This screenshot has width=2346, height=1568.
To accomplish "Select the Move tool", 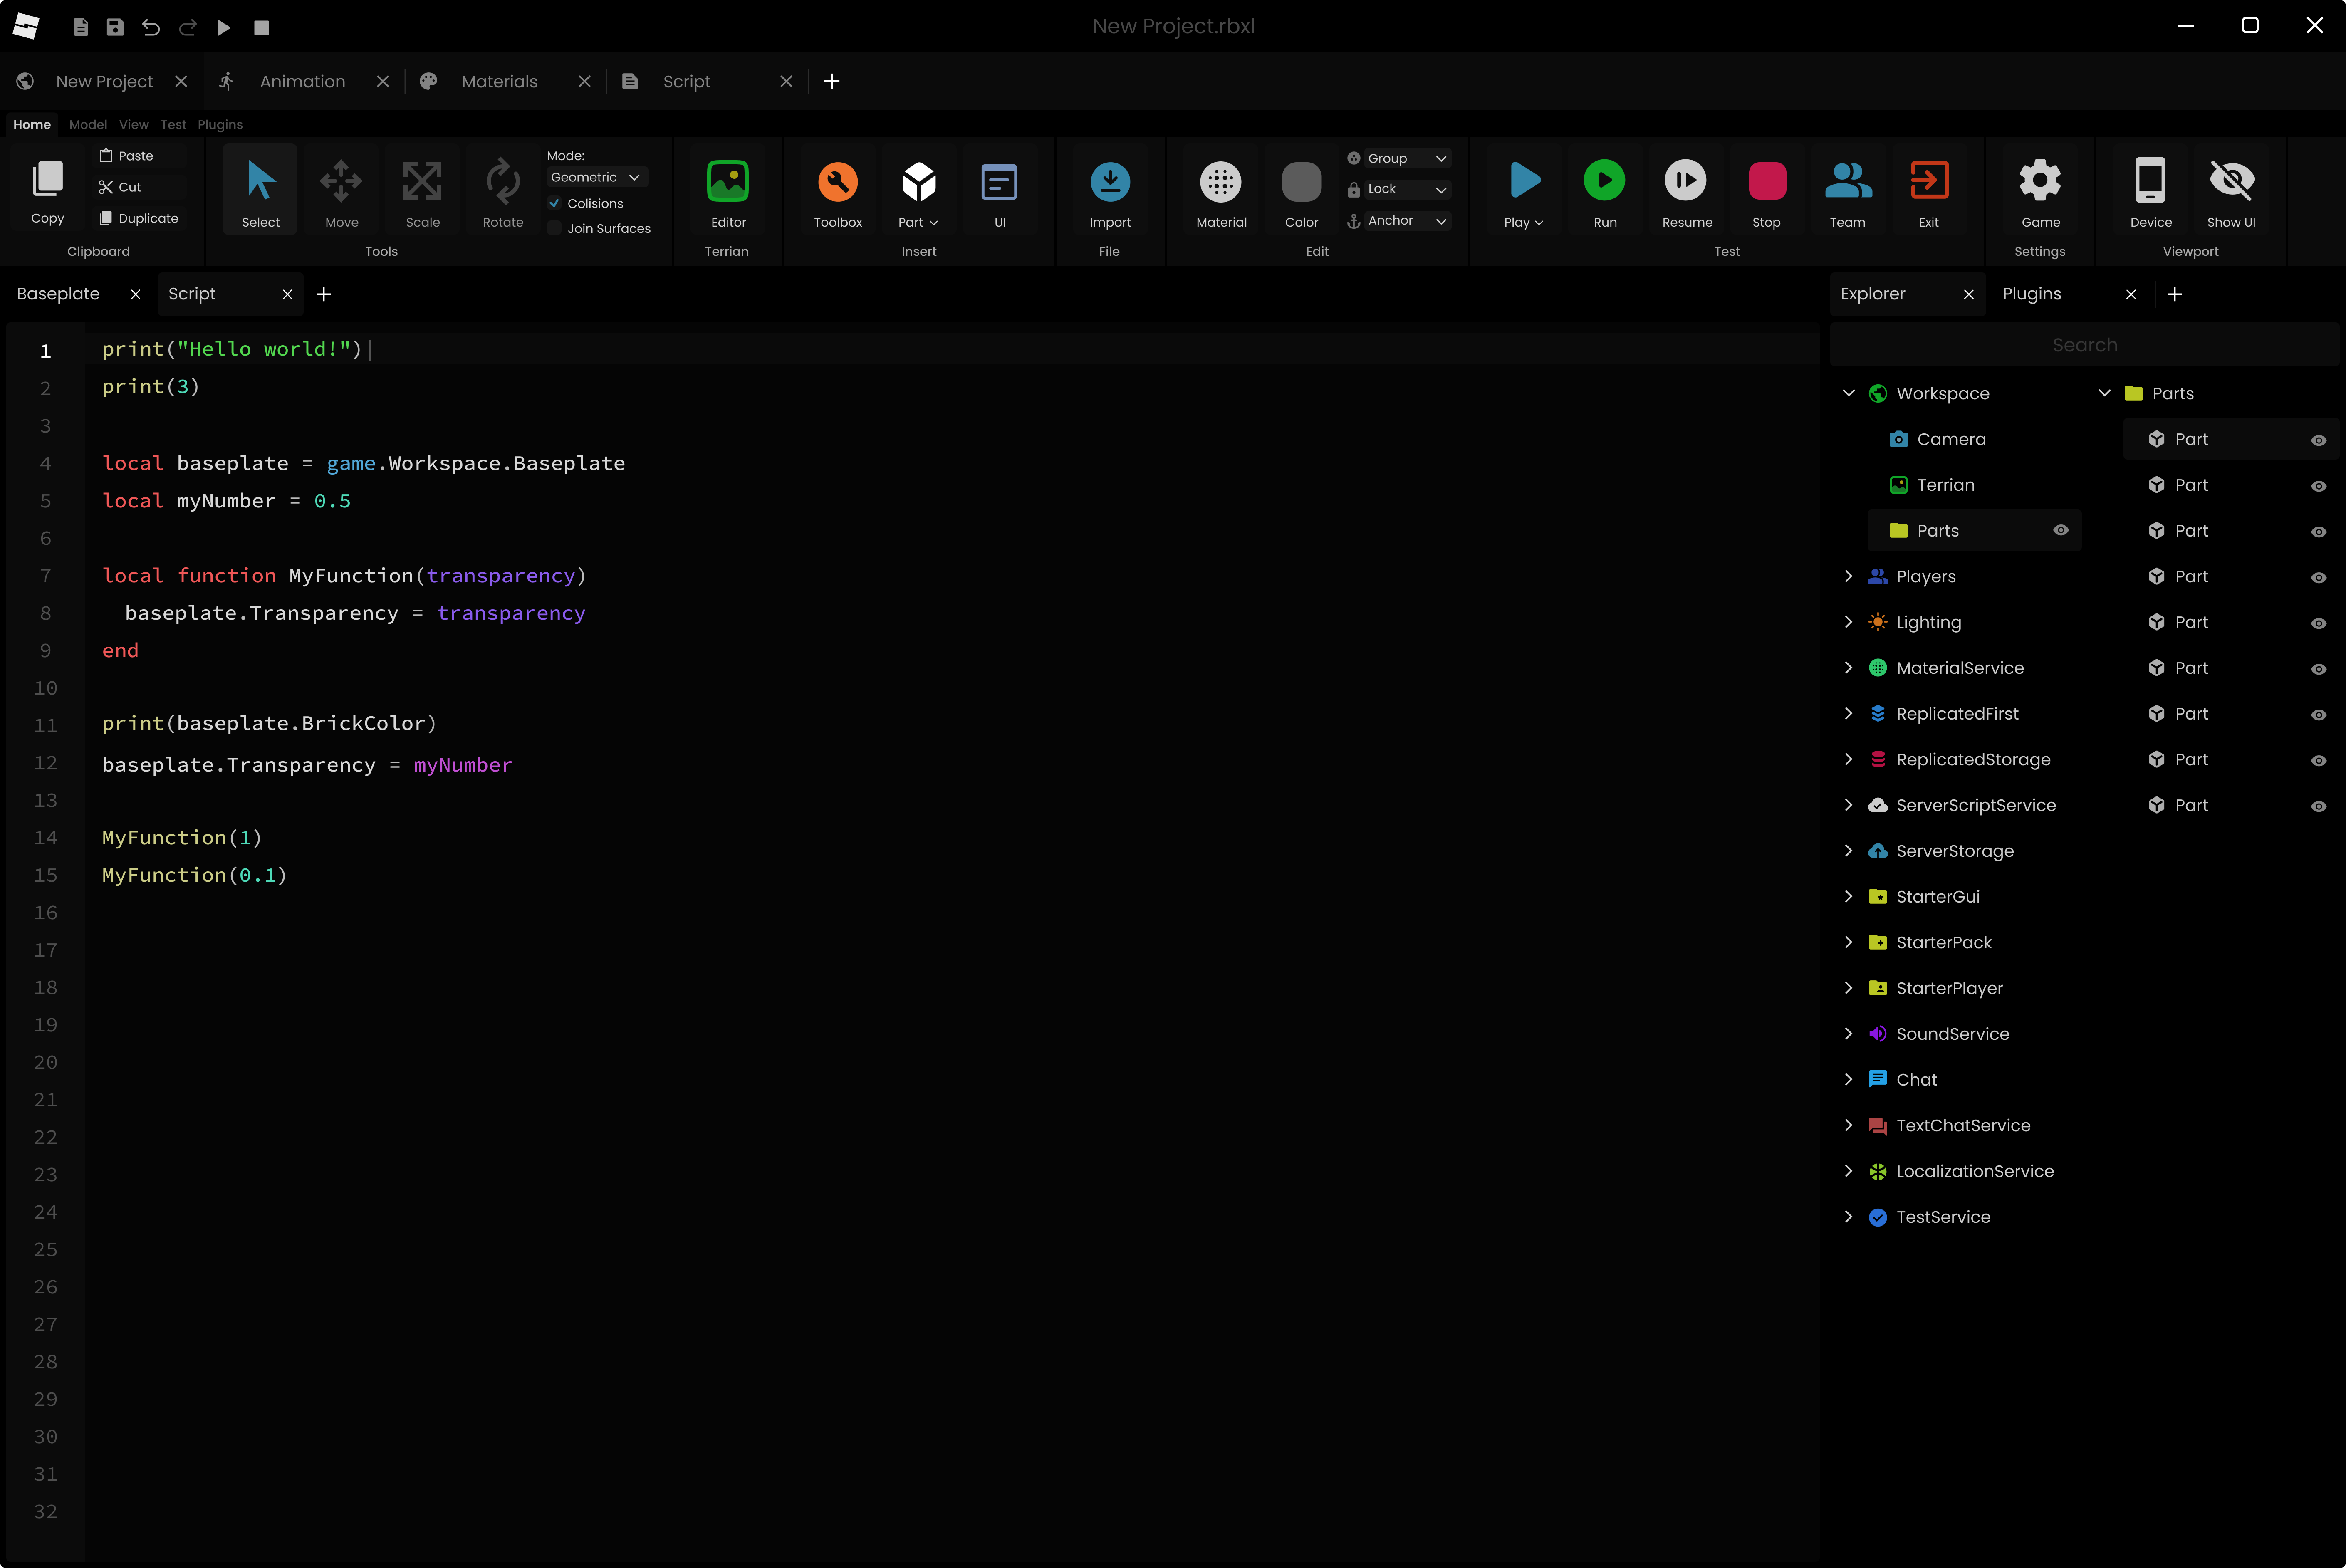I will click(x=341, y=190).
